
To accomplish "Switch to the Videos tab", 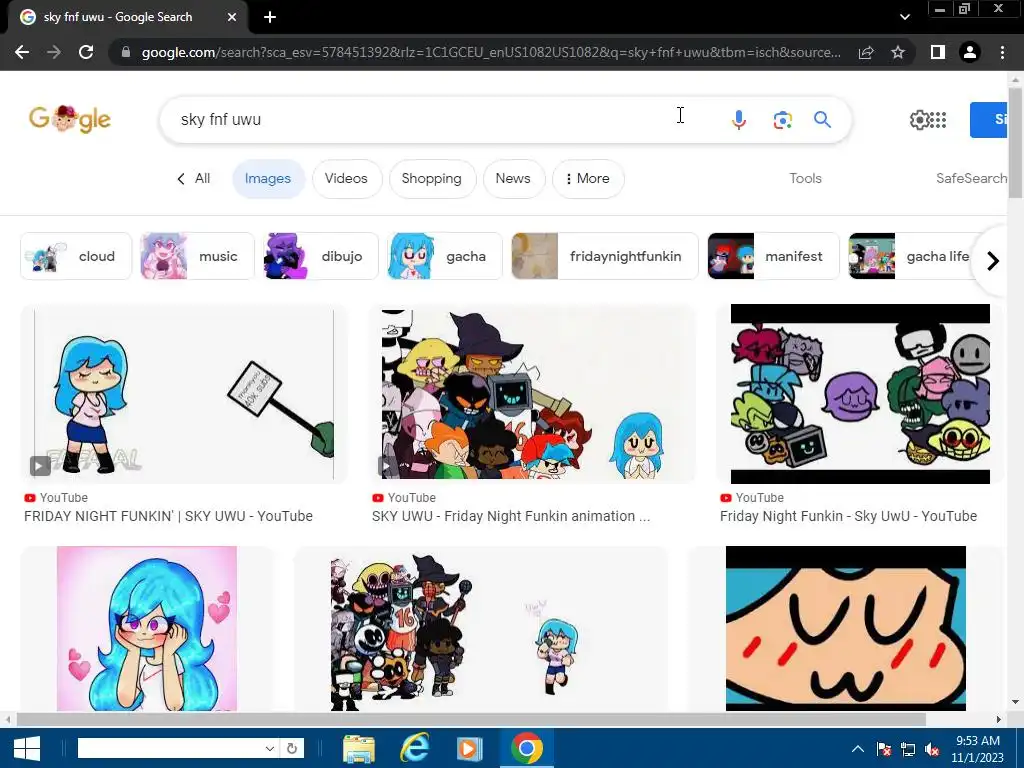I will pos(346,178).
